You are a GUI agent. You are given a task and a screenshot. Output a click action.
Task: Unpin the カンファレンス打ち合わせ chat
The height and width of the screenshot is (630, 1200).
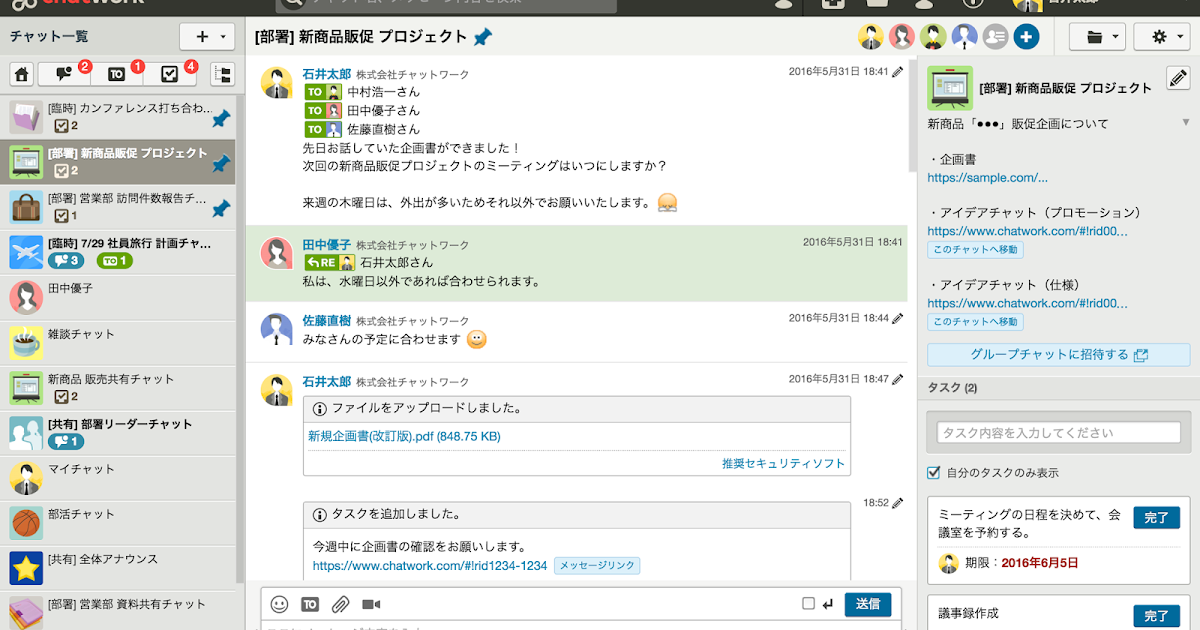click(221, 120)
